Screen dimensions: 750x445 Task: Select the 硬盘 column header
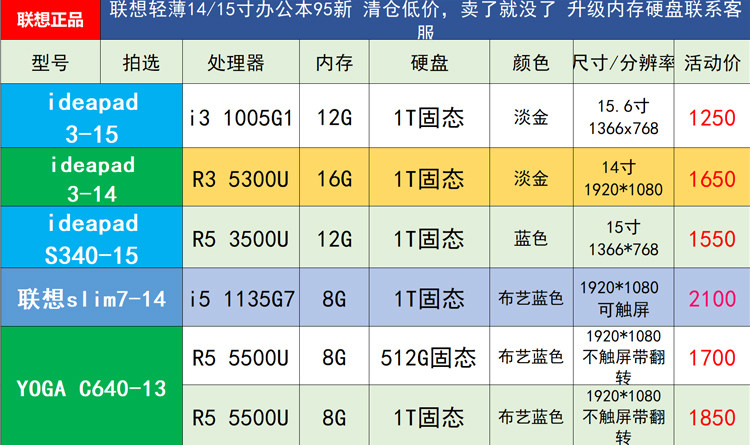click(430, 62)
